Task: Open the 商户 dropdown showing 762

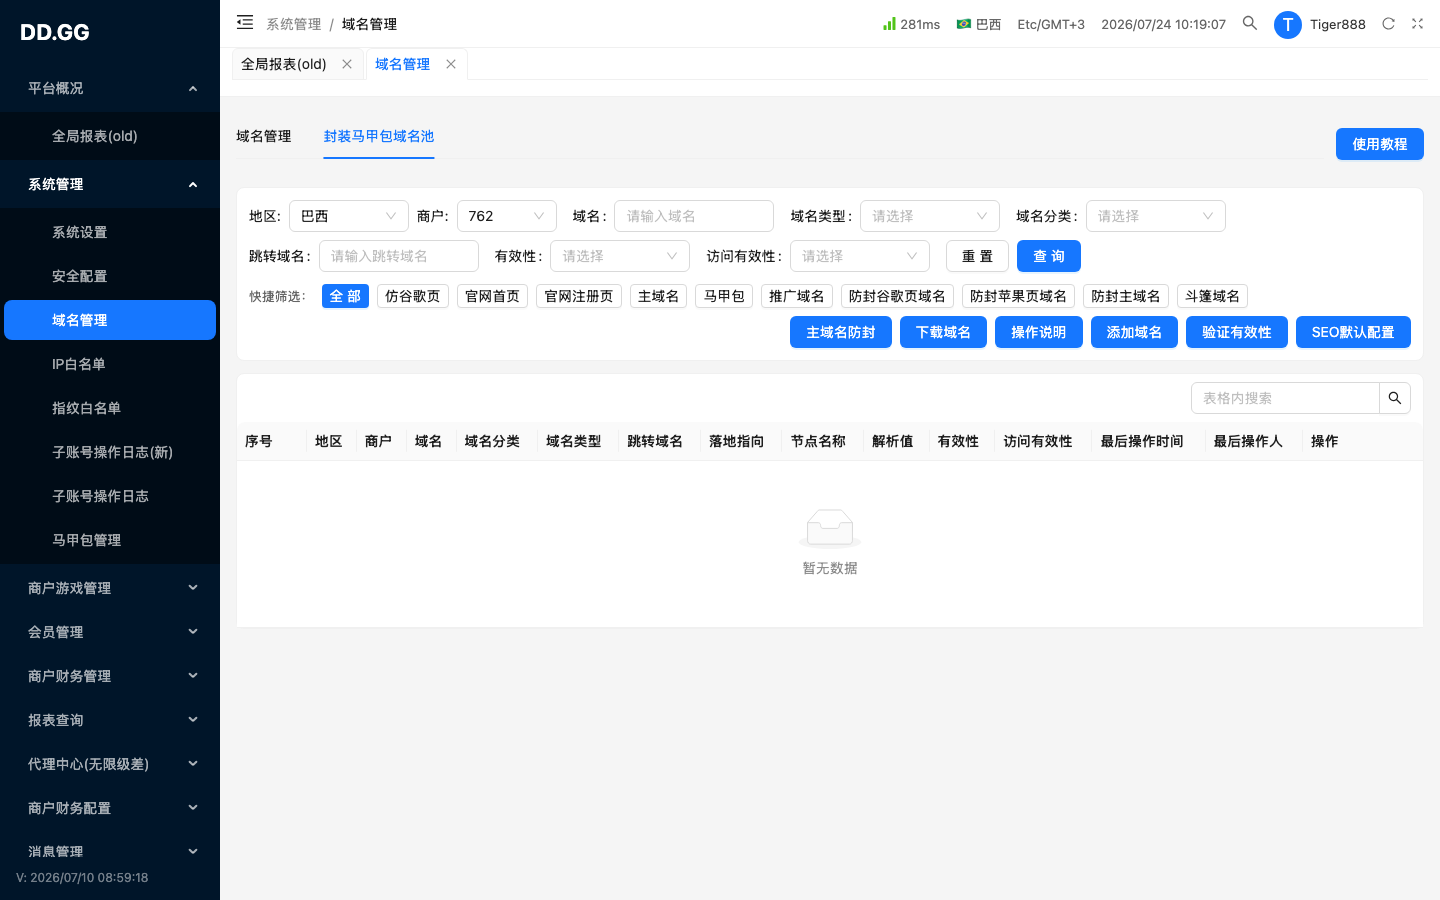Action: [507, 216]
